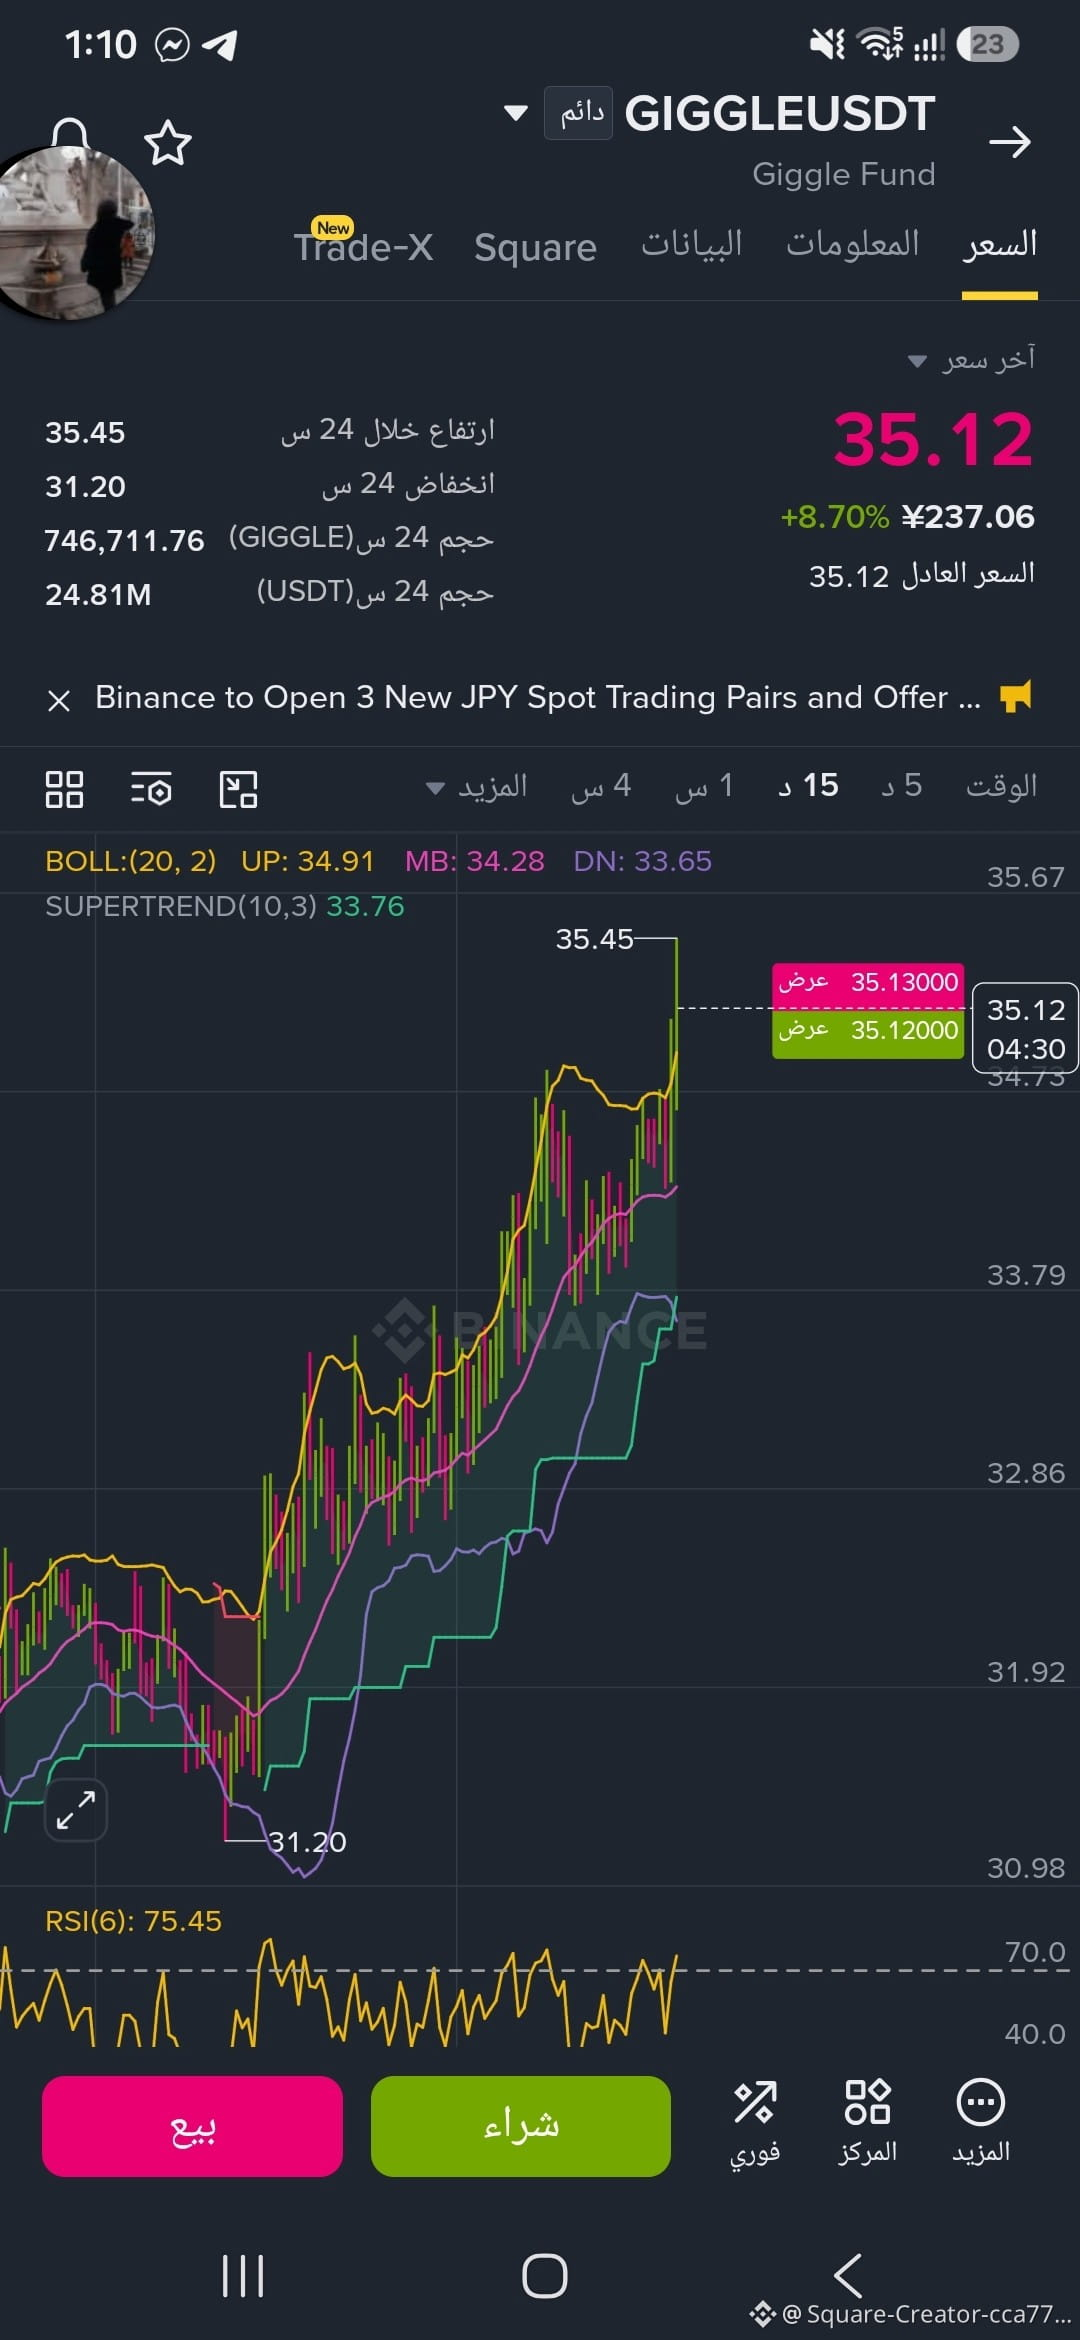The width and height of the screenshot is (1080, 2340).
Task: Open the indicator settings icon
Action: click(x=152, y=789)
